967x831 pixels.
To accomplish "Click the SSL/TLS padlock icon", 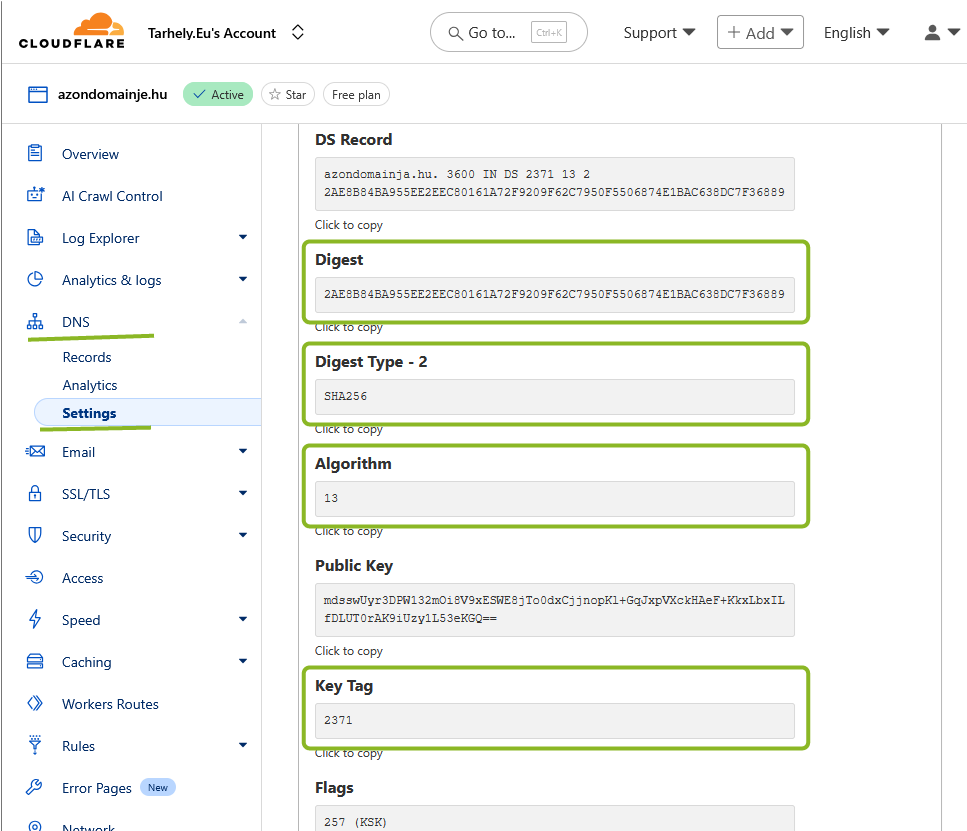I will click(36, 494).
